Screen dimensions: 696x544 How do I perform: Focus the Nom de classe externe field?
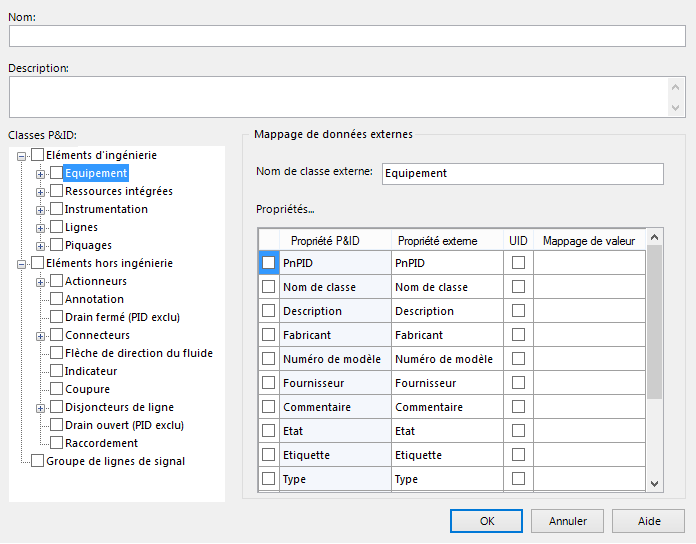523,174
